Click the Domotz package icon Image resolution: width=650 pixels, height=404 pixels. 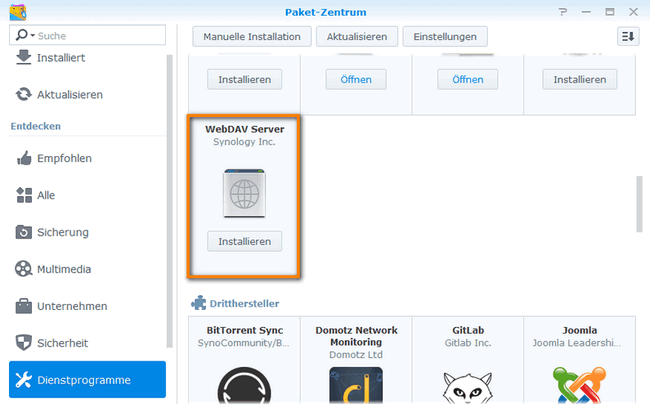click(x=356, y=385)
